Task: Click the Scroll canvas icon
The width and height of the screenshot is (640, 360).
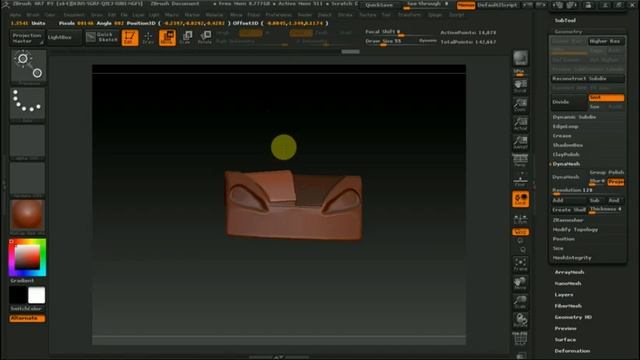Action: pyautogui.click(x=520, y=87)
